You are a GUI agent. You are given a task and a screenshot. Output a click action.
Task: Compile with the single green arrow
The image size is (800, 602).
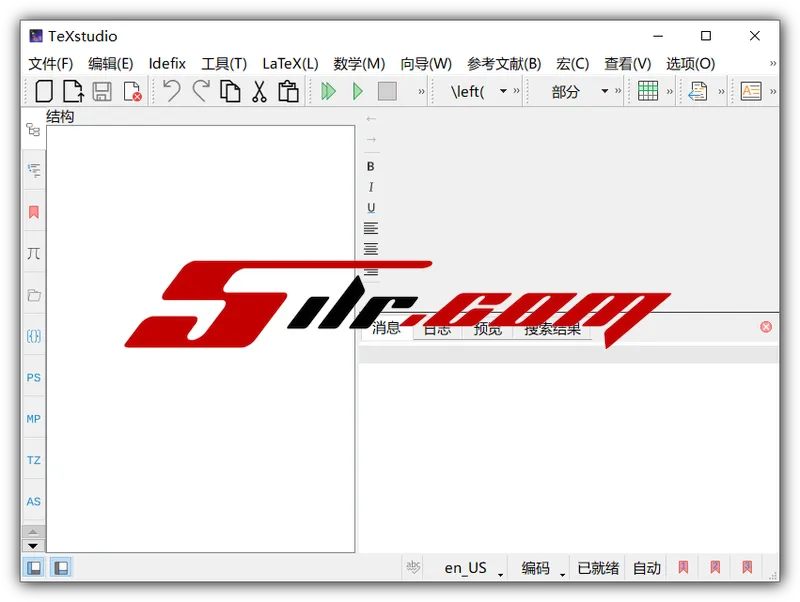pos(358,91)
